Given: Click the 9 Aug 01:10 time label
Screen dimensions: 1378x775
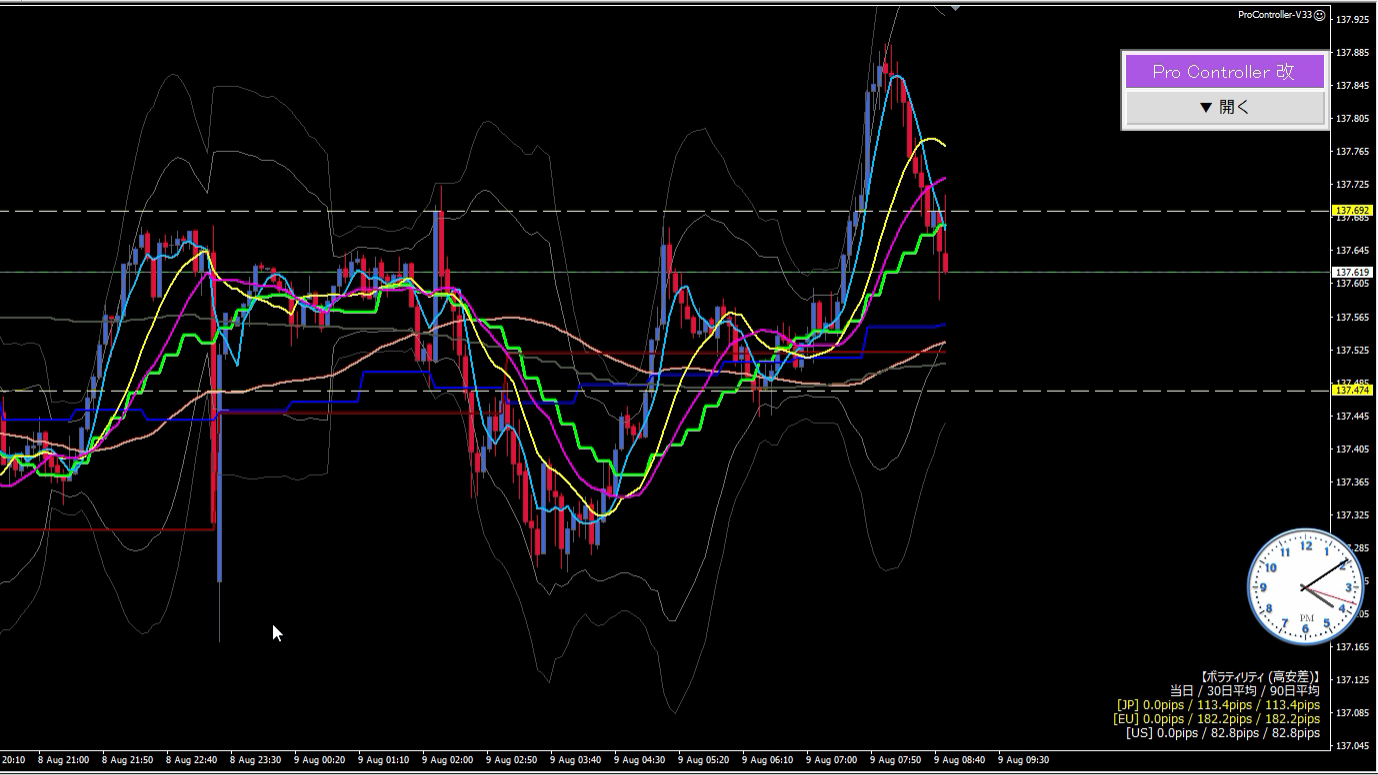Looking at the screenshot, I should point(383,760).
